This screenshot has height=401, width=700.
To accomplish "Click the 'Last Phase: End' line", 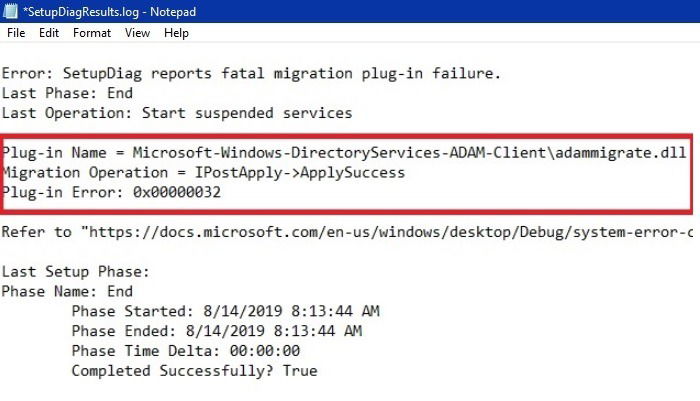I will pyautogui.click(x=66, y=93).
